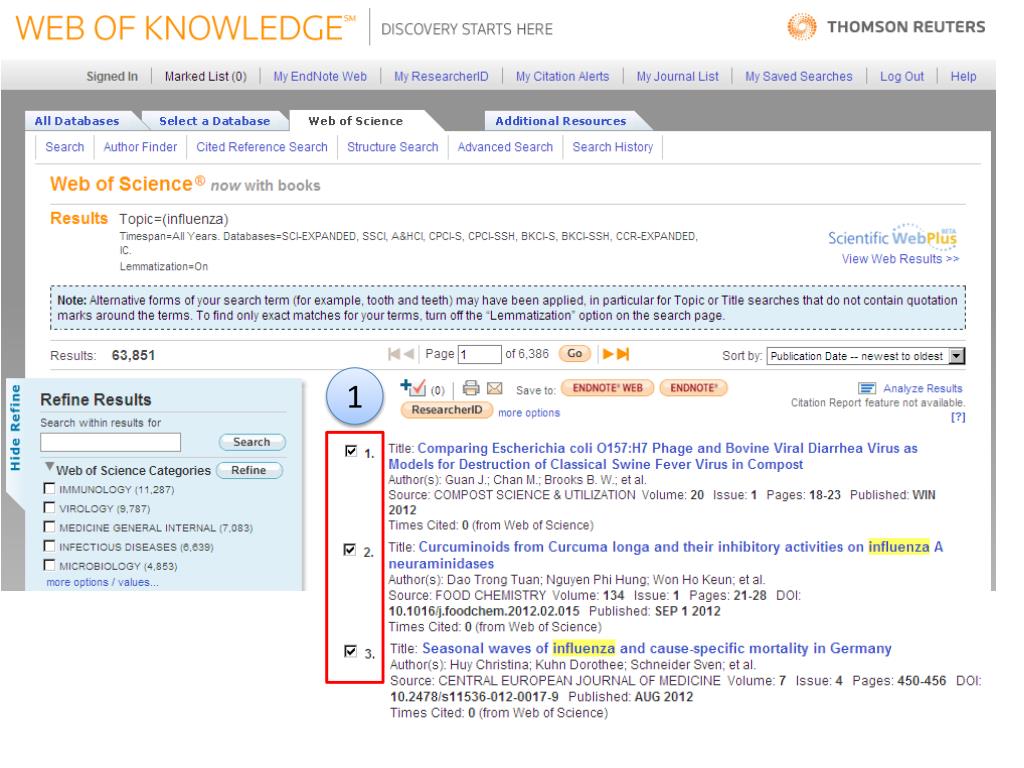Click the Go page button

coord(575,353)
